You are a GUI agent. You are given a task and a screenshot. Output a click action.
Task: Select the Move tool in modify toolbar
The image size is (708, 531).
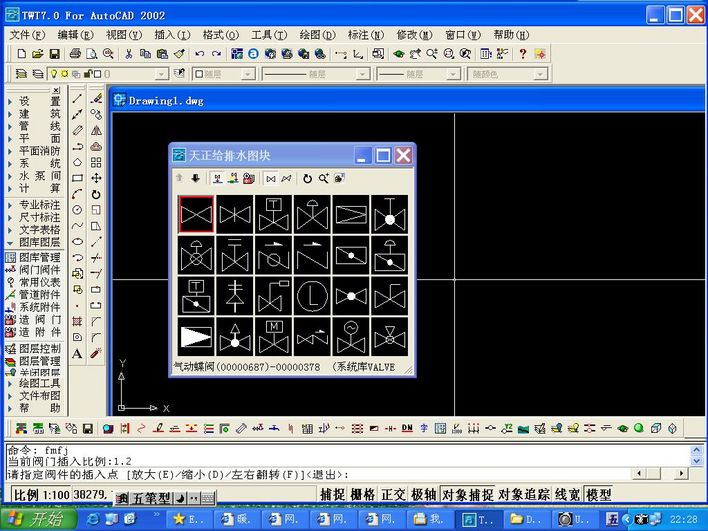click(x=96, y=178)
